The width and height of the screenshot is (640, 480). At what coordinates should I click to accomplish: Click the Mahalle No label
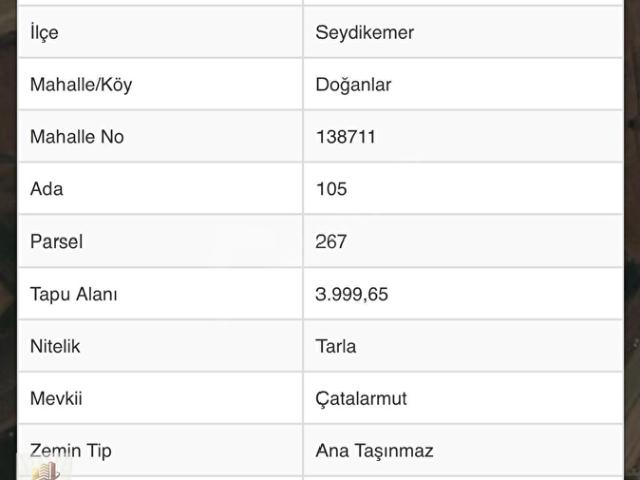(x=77, y=137)
